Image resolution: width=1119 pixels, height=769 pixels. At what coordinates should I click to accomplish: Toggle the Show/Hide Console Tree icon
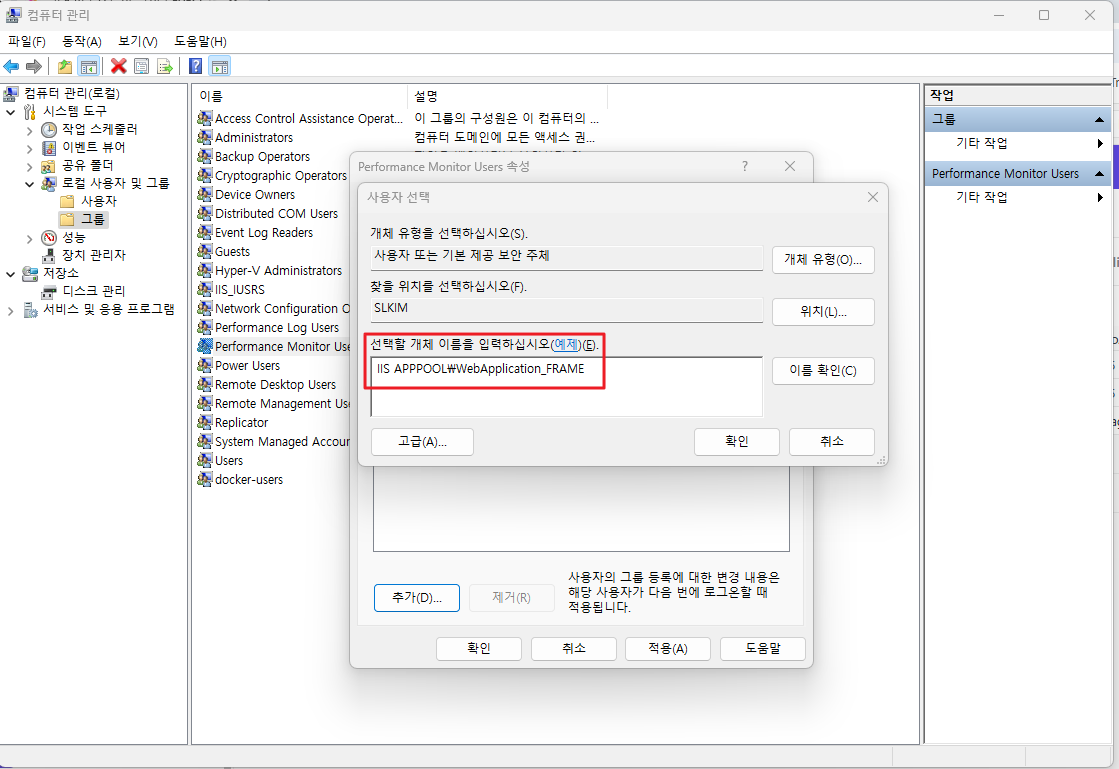89,66
